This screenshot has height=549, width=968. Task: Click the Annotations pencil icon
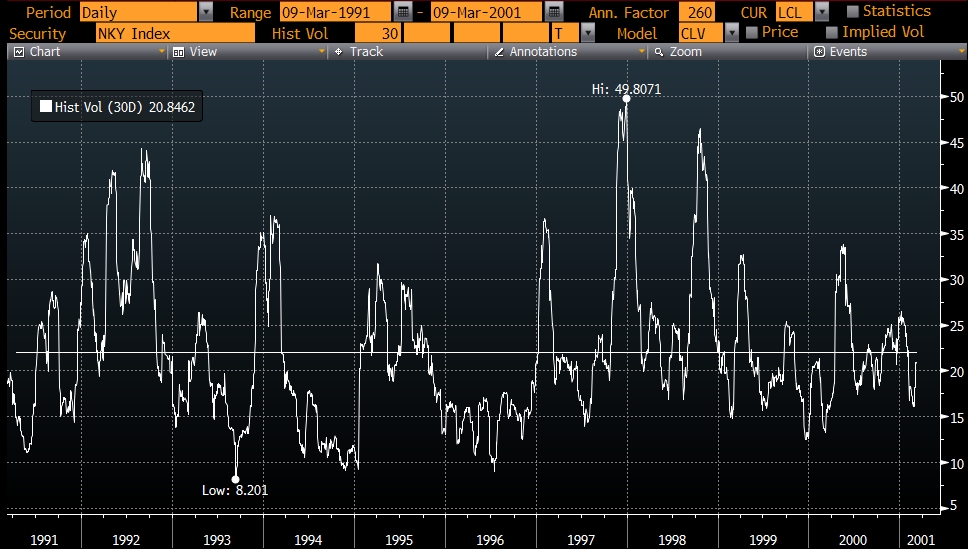pos(499,52)
